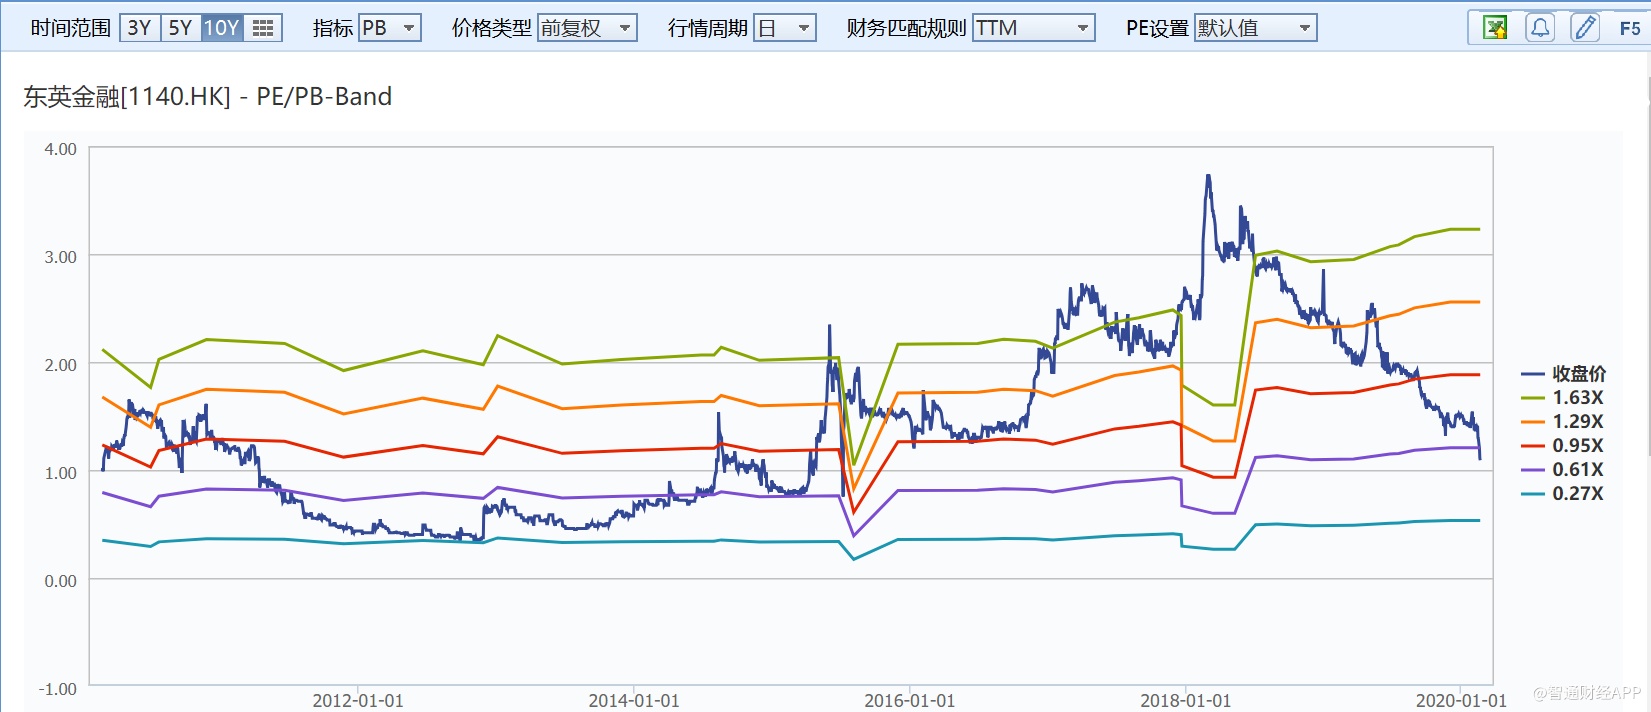The image size is (1651, 712).
Task: Open the 指标 PB dropdown
Action: coord(389,28)
